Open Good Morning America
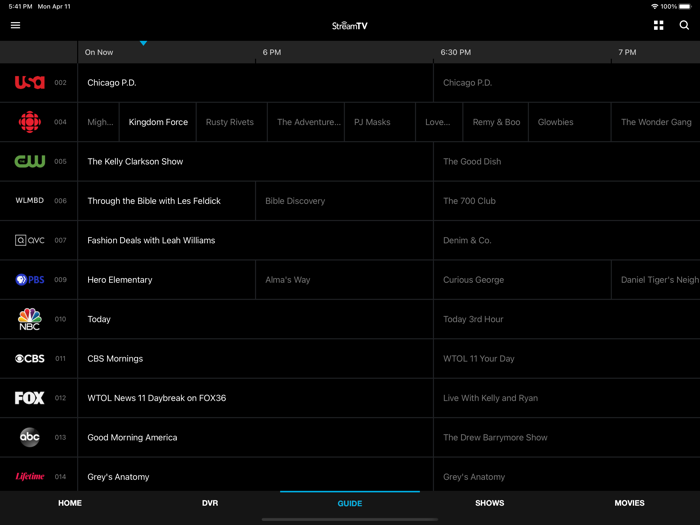700x525 pixels. (x=255, y=437)
